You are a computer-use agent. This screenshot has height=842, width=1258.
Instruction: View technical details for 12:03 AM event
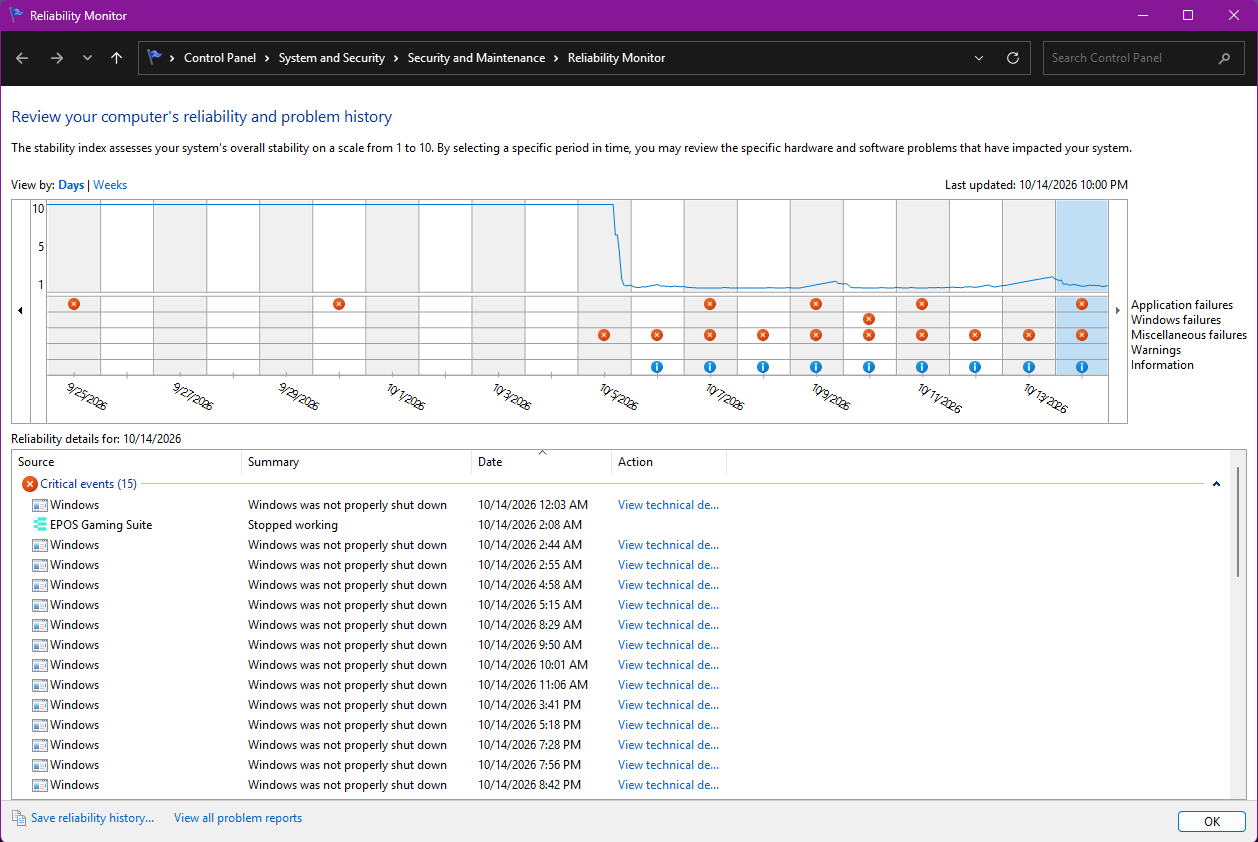668,505
